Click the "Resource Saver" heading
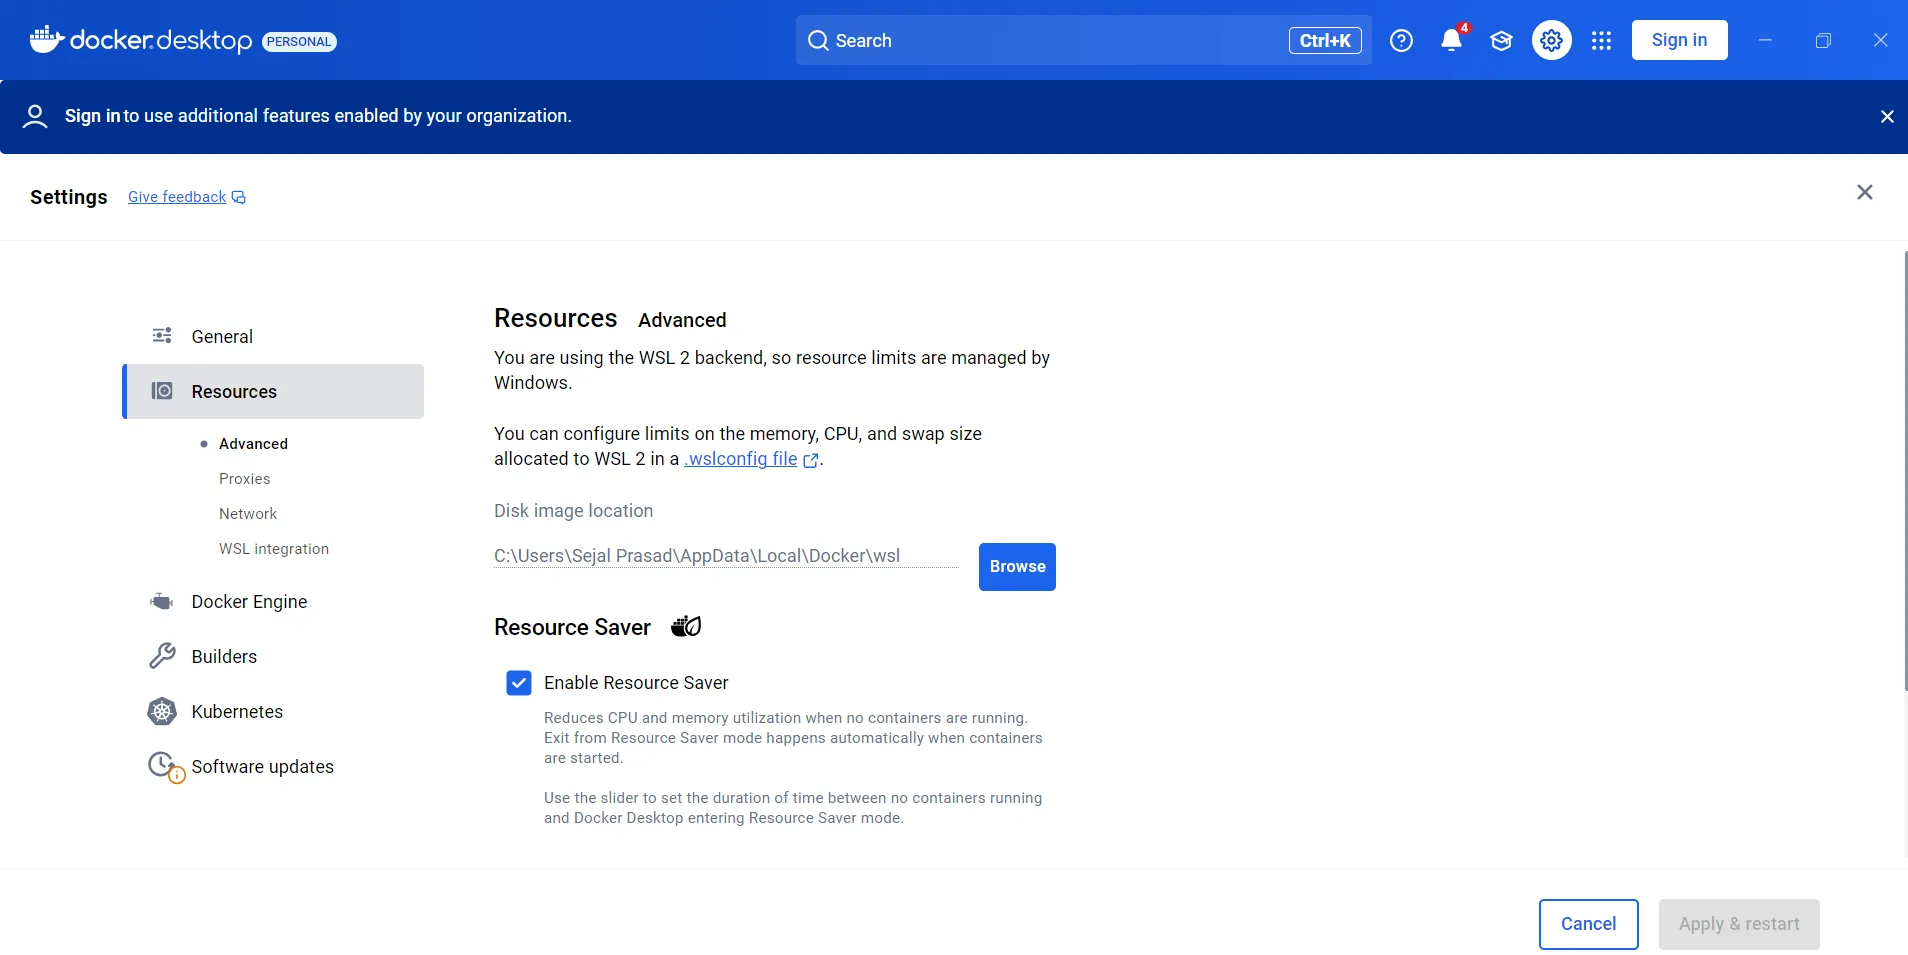The image size is (1908, 955). 572,627
